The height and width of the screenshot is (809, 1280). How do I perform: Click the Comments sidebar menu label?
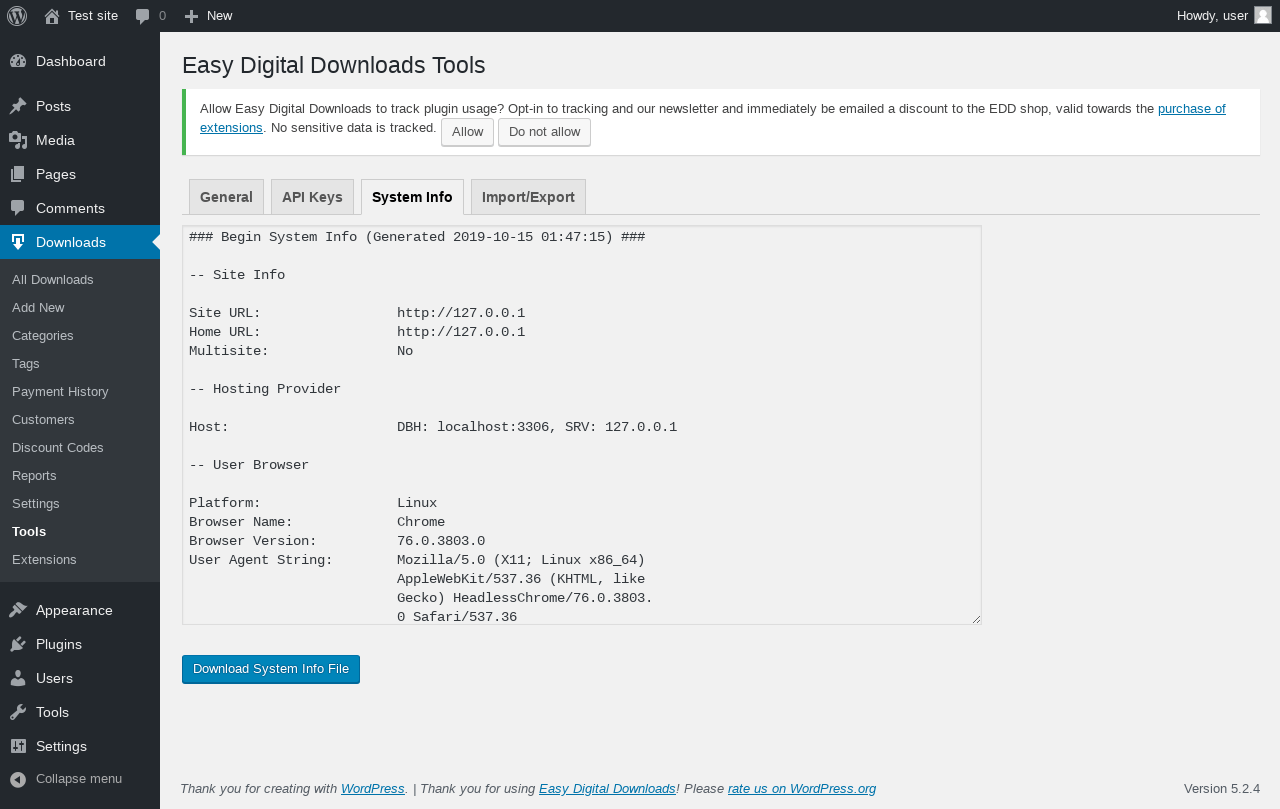pyautogui.click(x=70, y=208)
